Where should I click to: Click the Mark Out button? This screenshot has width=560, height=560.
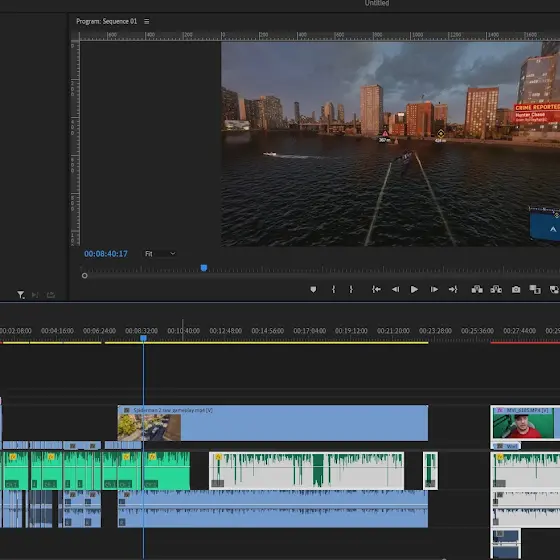tap(351, 289)
